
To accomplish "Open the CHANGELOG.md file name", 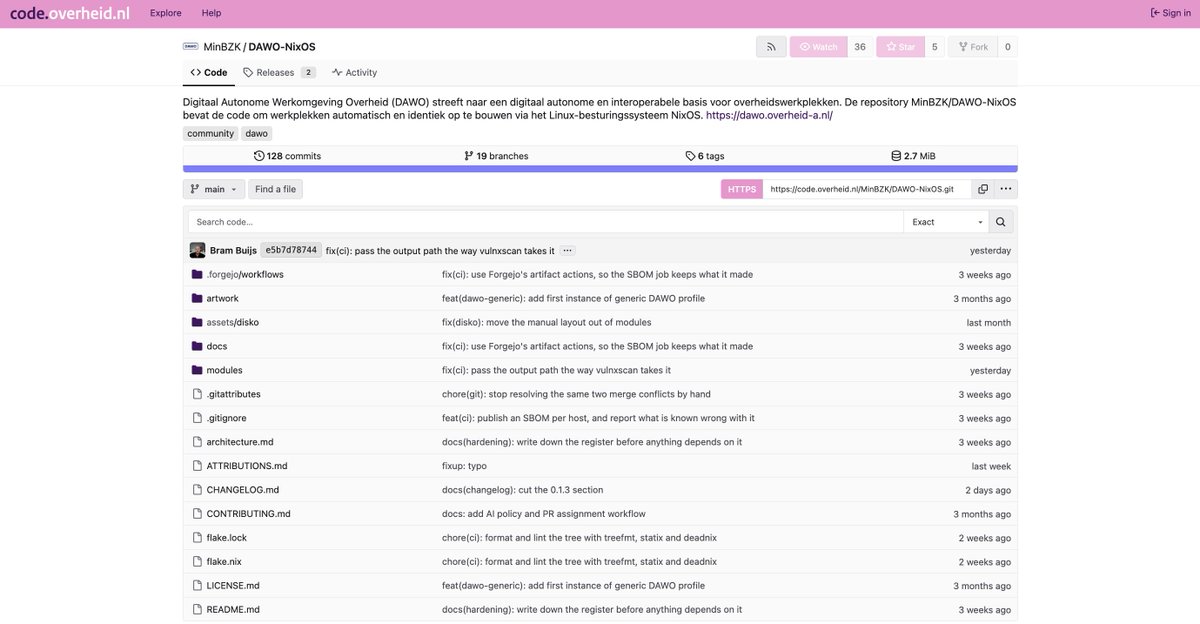I will point(243,490).
